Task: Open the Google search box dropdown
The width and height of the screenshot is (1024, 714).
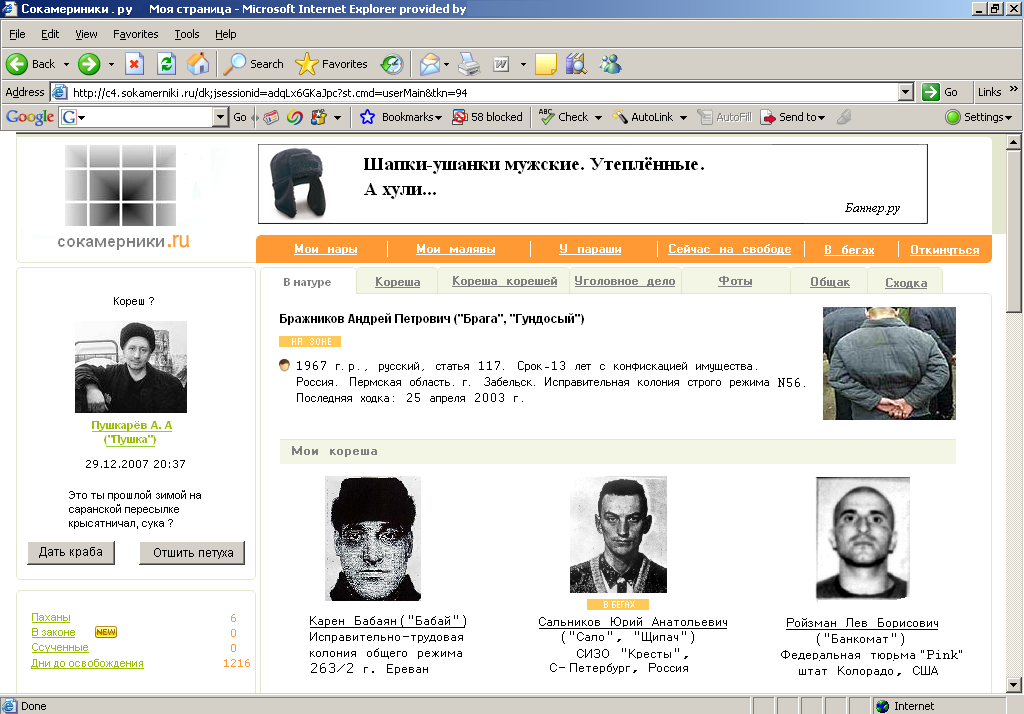Action: (x=221, y=117)
